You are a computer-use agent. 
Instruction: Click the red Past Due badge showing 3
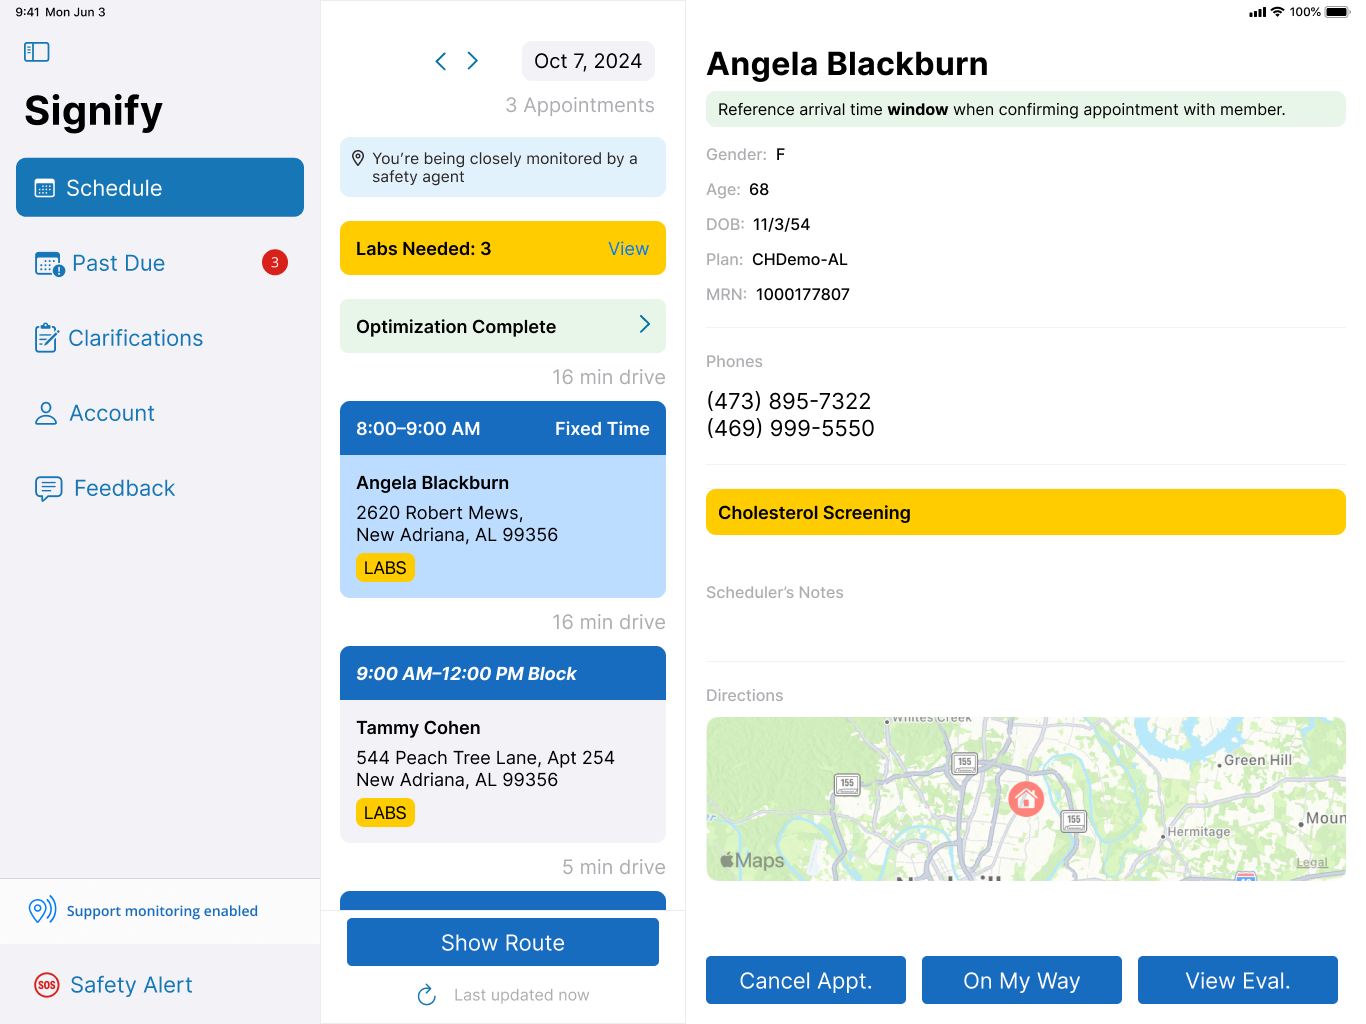(275, 262)
